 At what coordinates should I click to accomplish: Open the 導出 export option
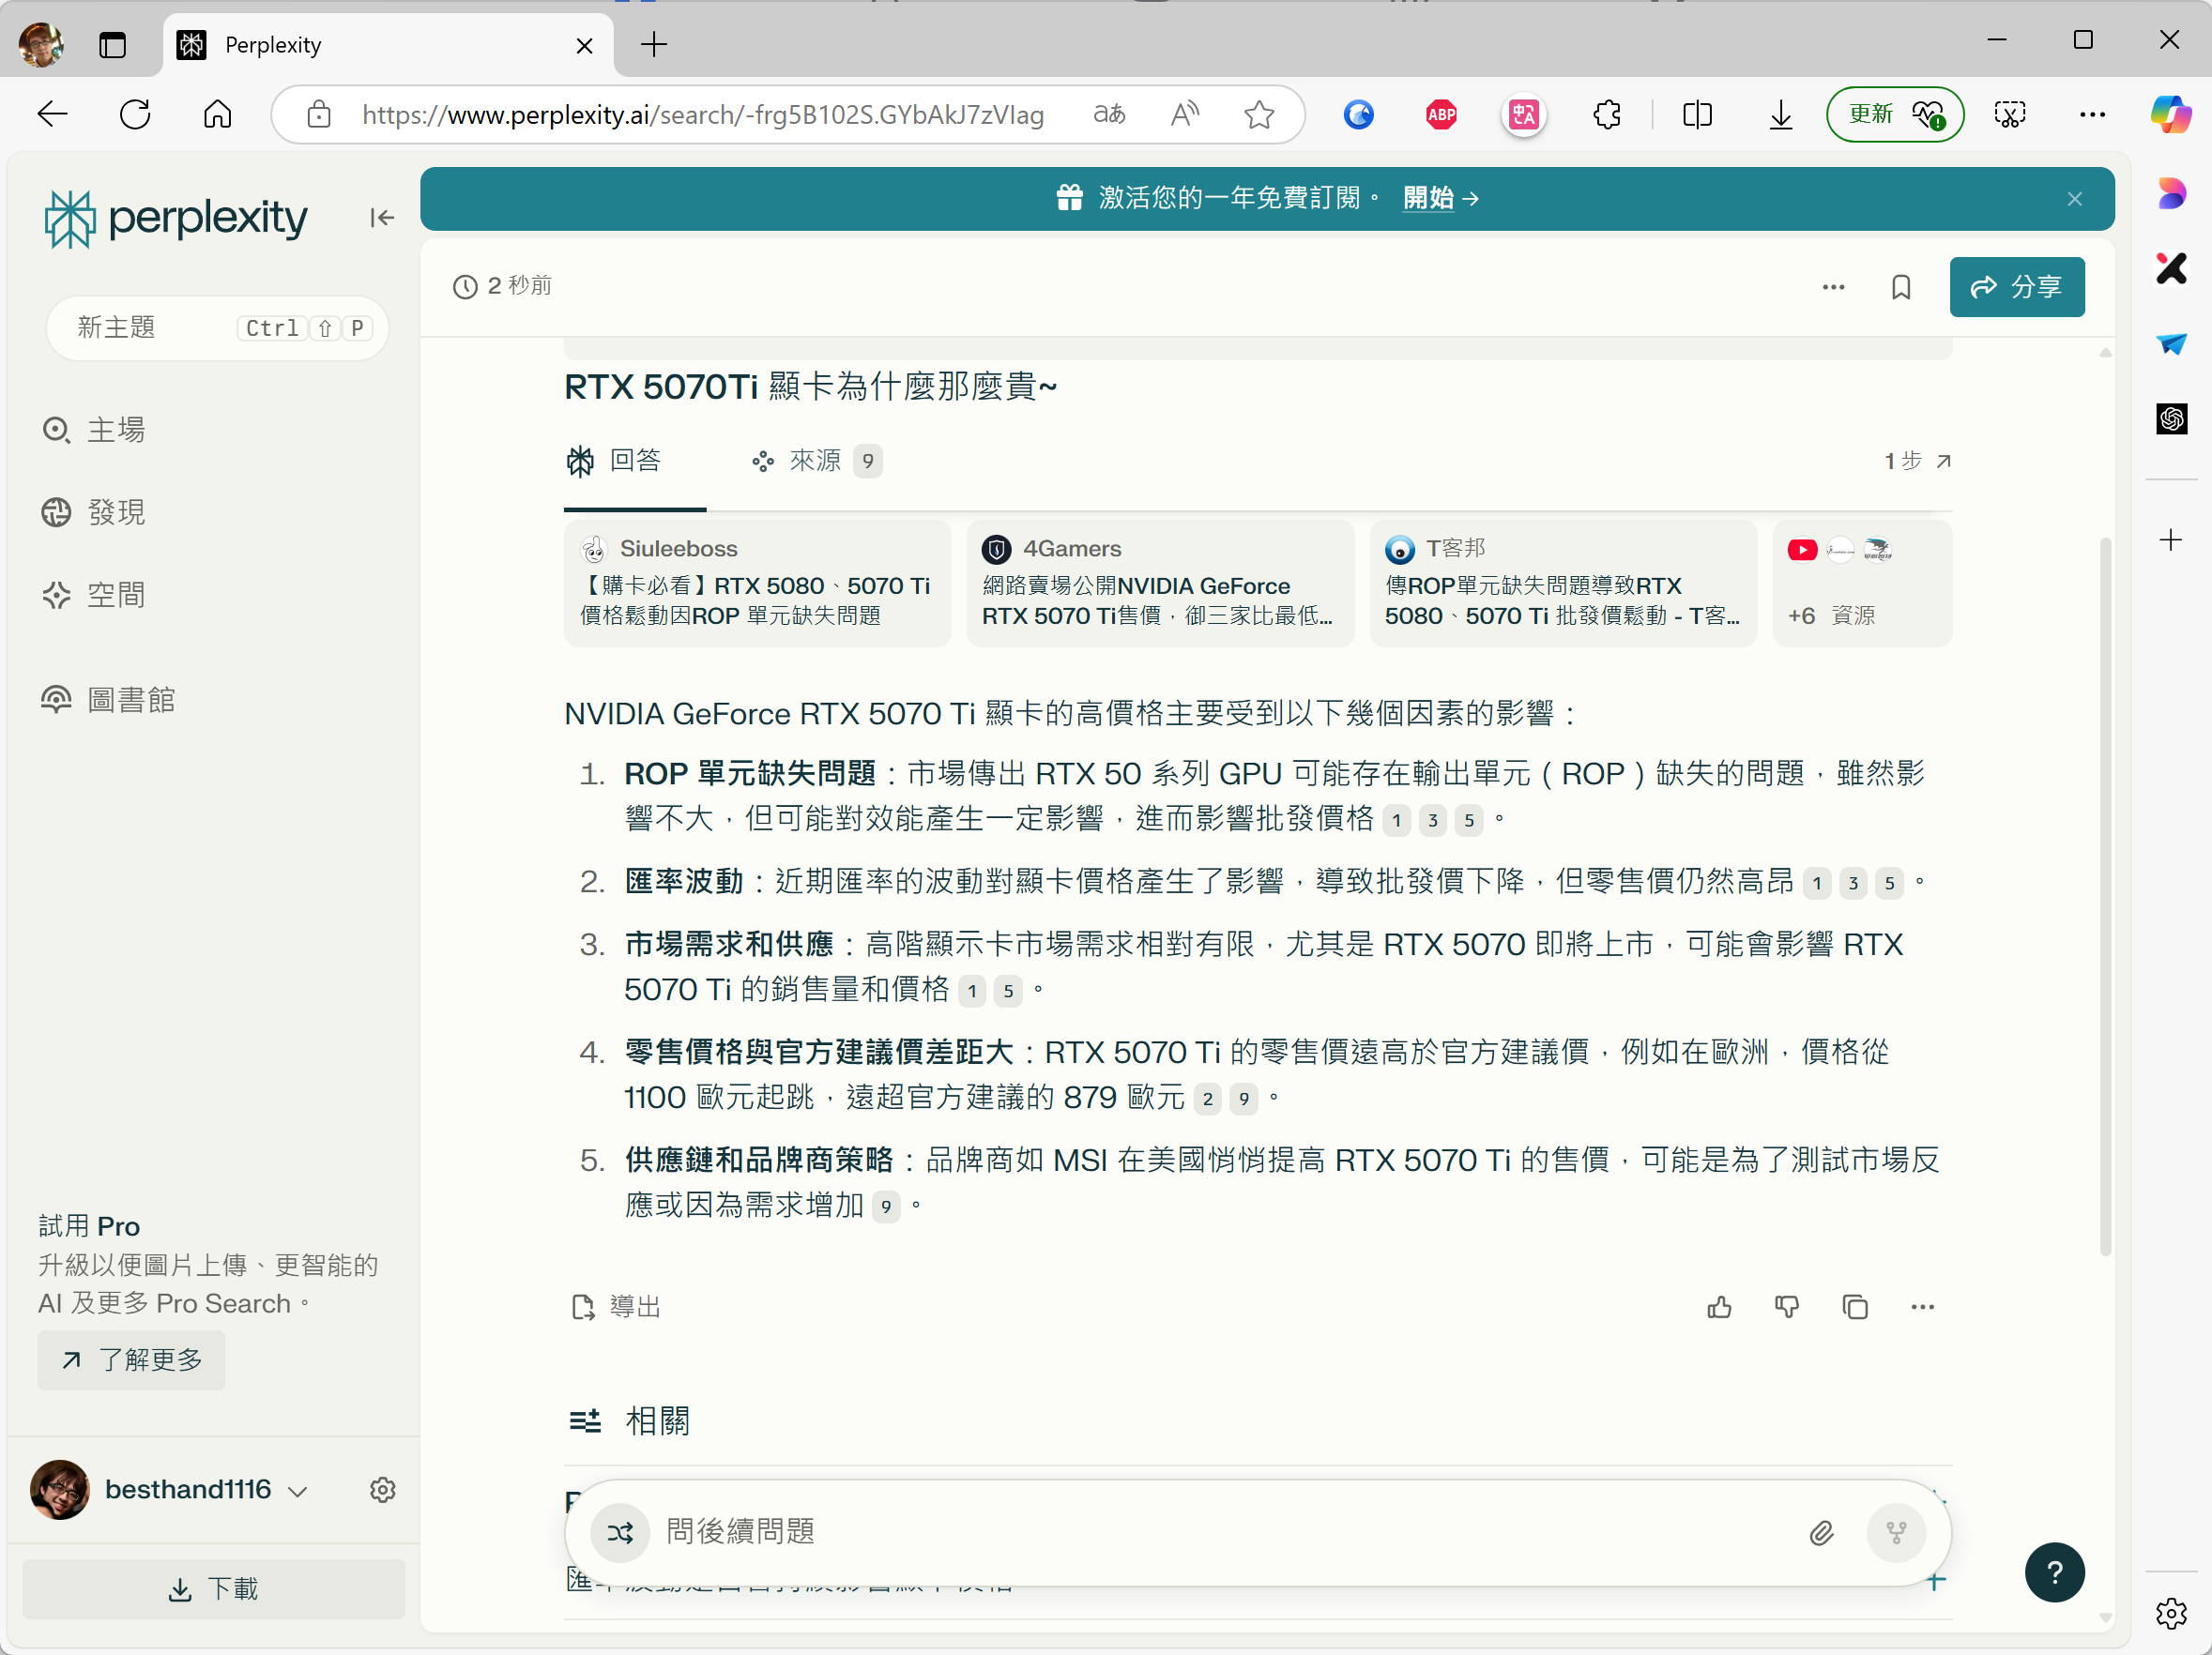coord(616,1306)
